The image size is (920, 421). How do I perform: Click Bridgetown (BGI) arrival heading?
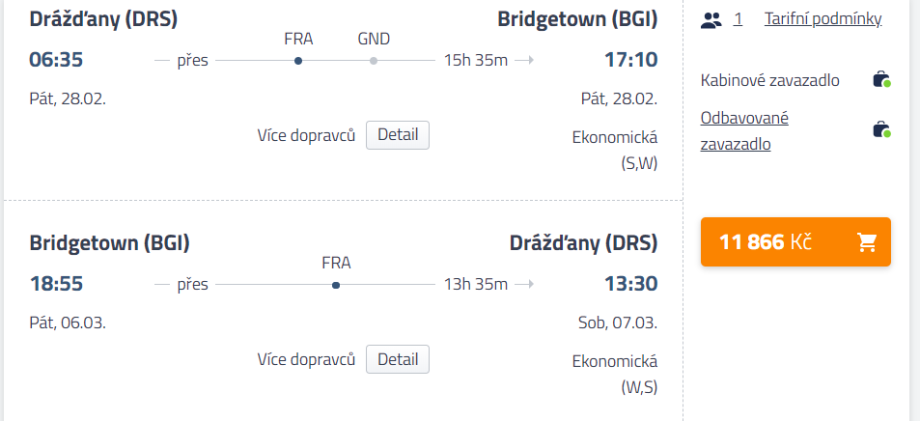click(x=577, y=19)
